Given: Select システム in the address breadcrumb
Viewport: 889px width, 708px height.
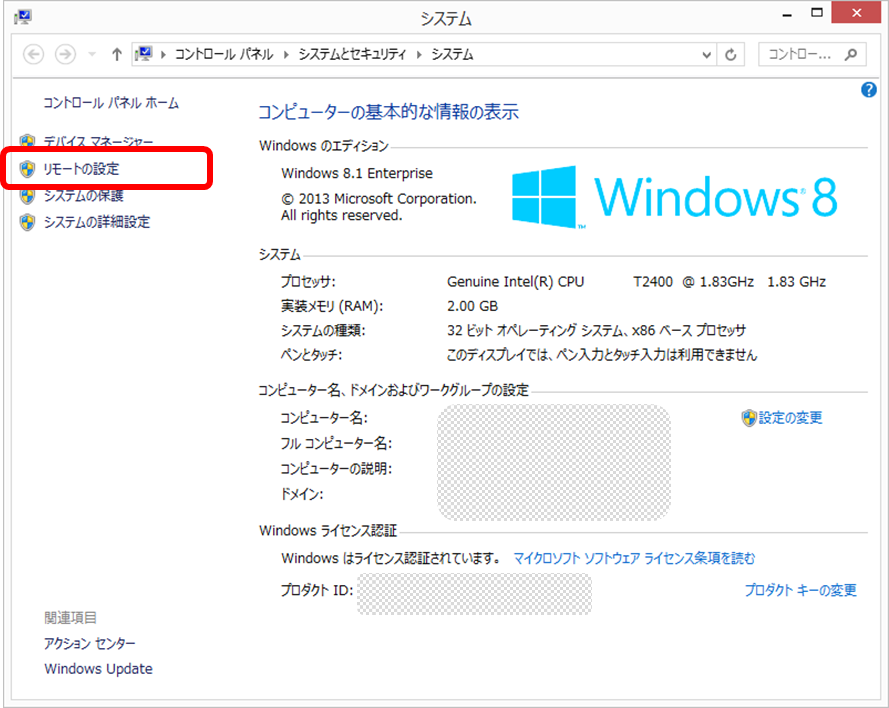Looking at the screenshot, I should pos(452,54).
